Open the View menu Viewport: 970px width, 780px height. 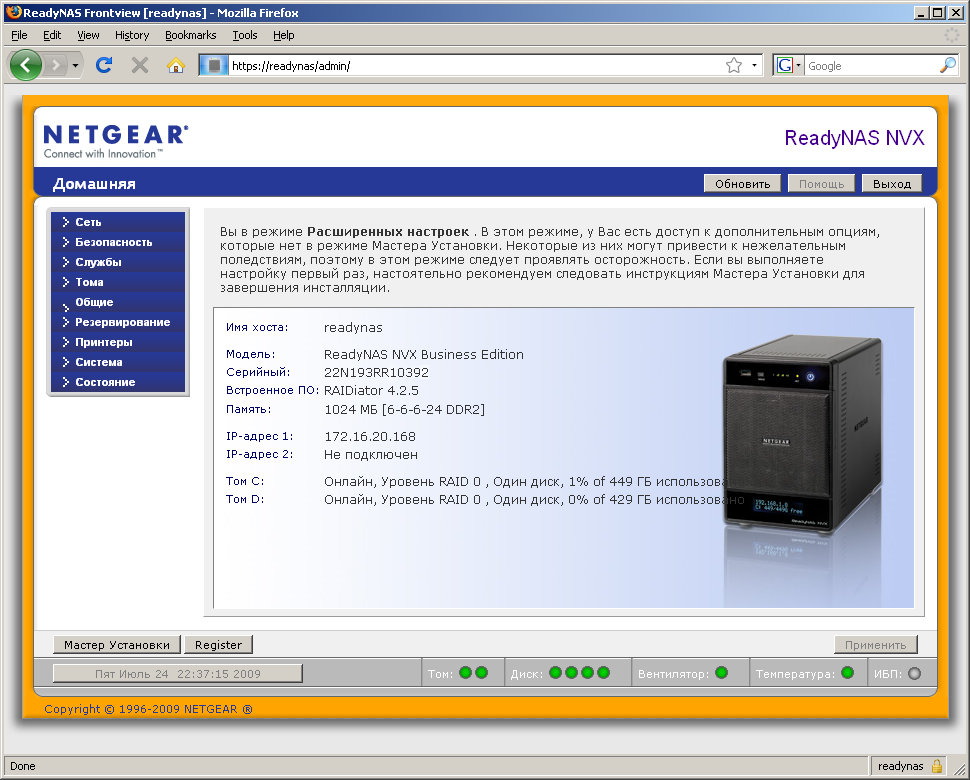(88, 35)
